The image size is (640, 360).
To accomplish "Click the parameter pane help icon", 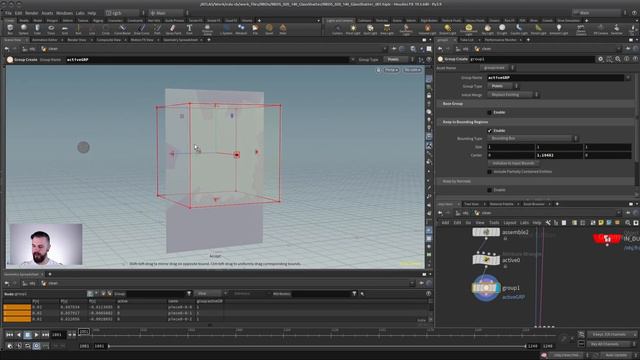I will tap(636, 59).
